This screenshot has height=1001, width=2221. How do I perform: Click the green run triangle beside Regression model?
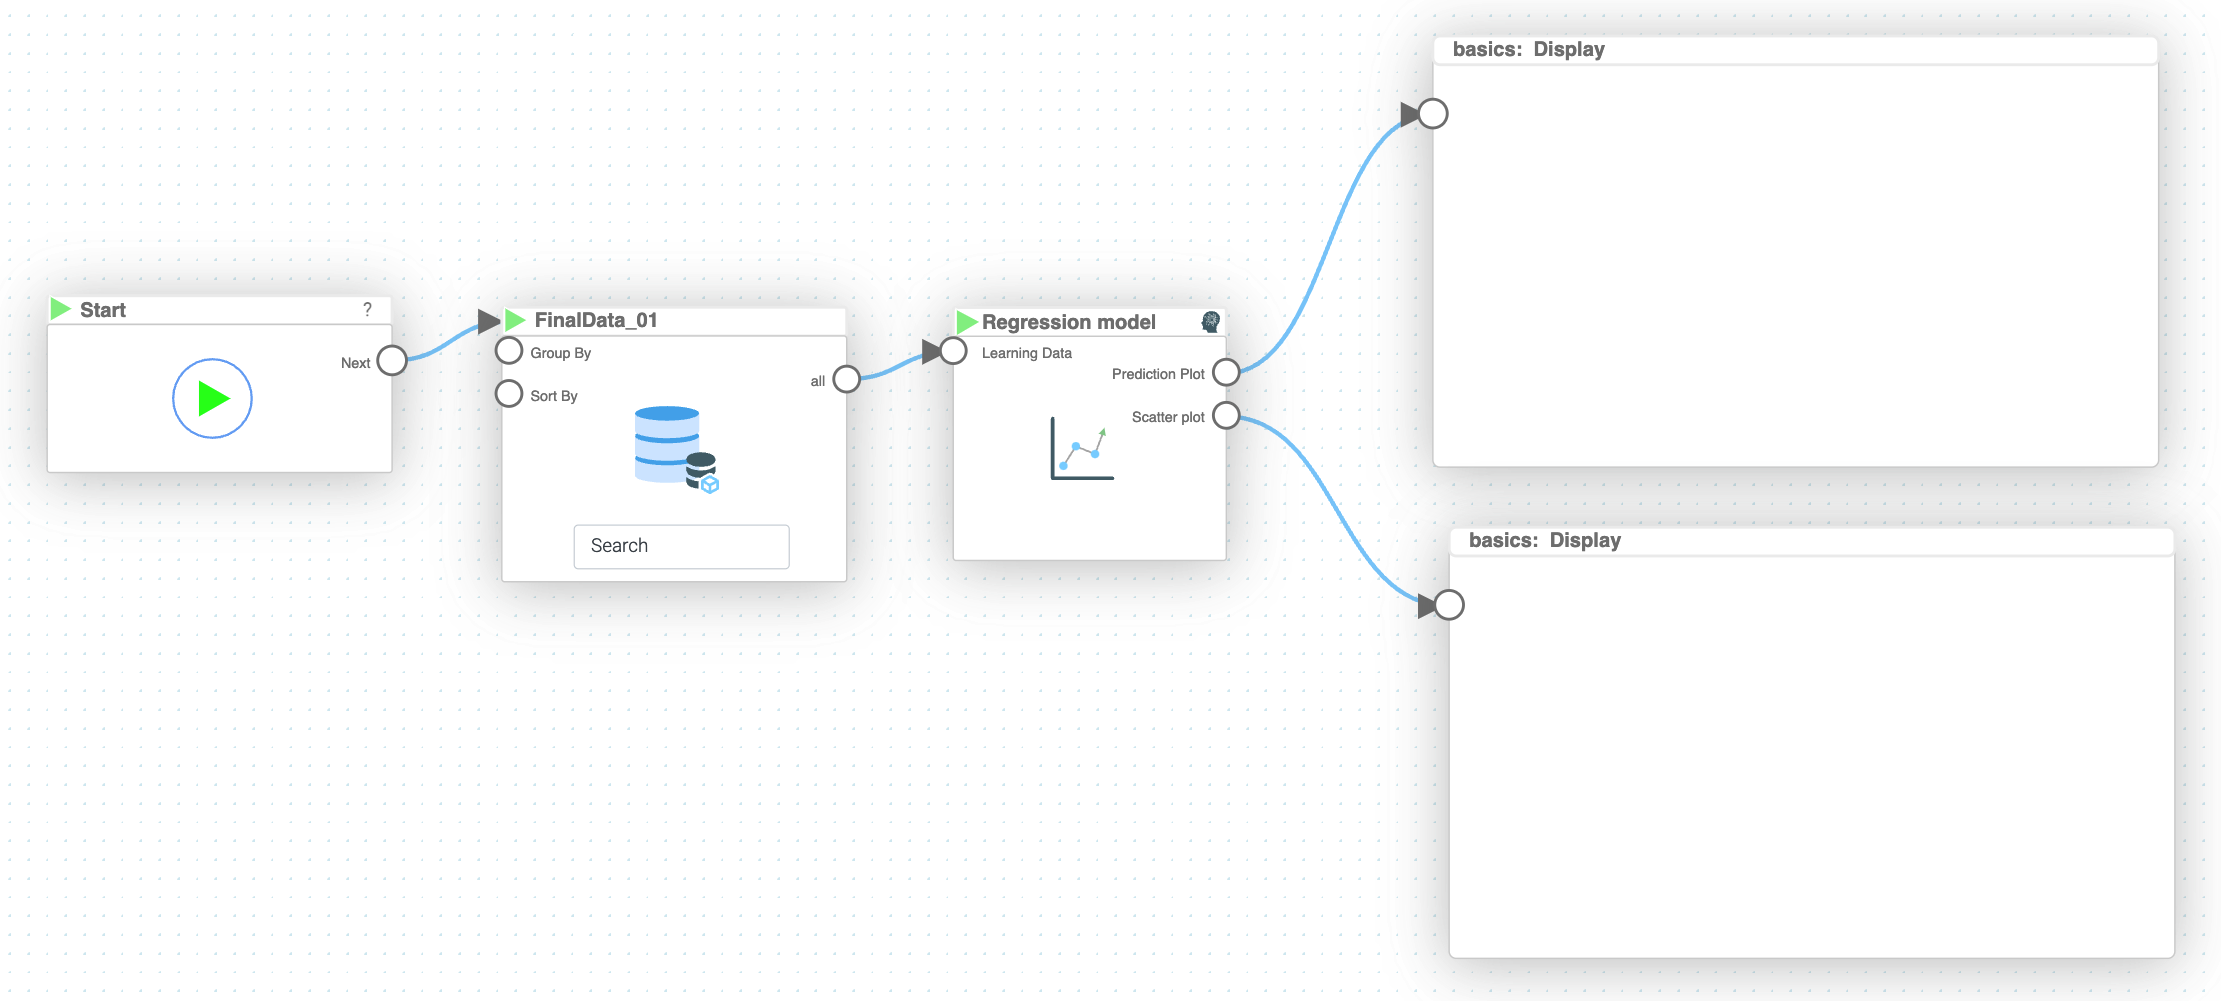click(x=966, y=322)
